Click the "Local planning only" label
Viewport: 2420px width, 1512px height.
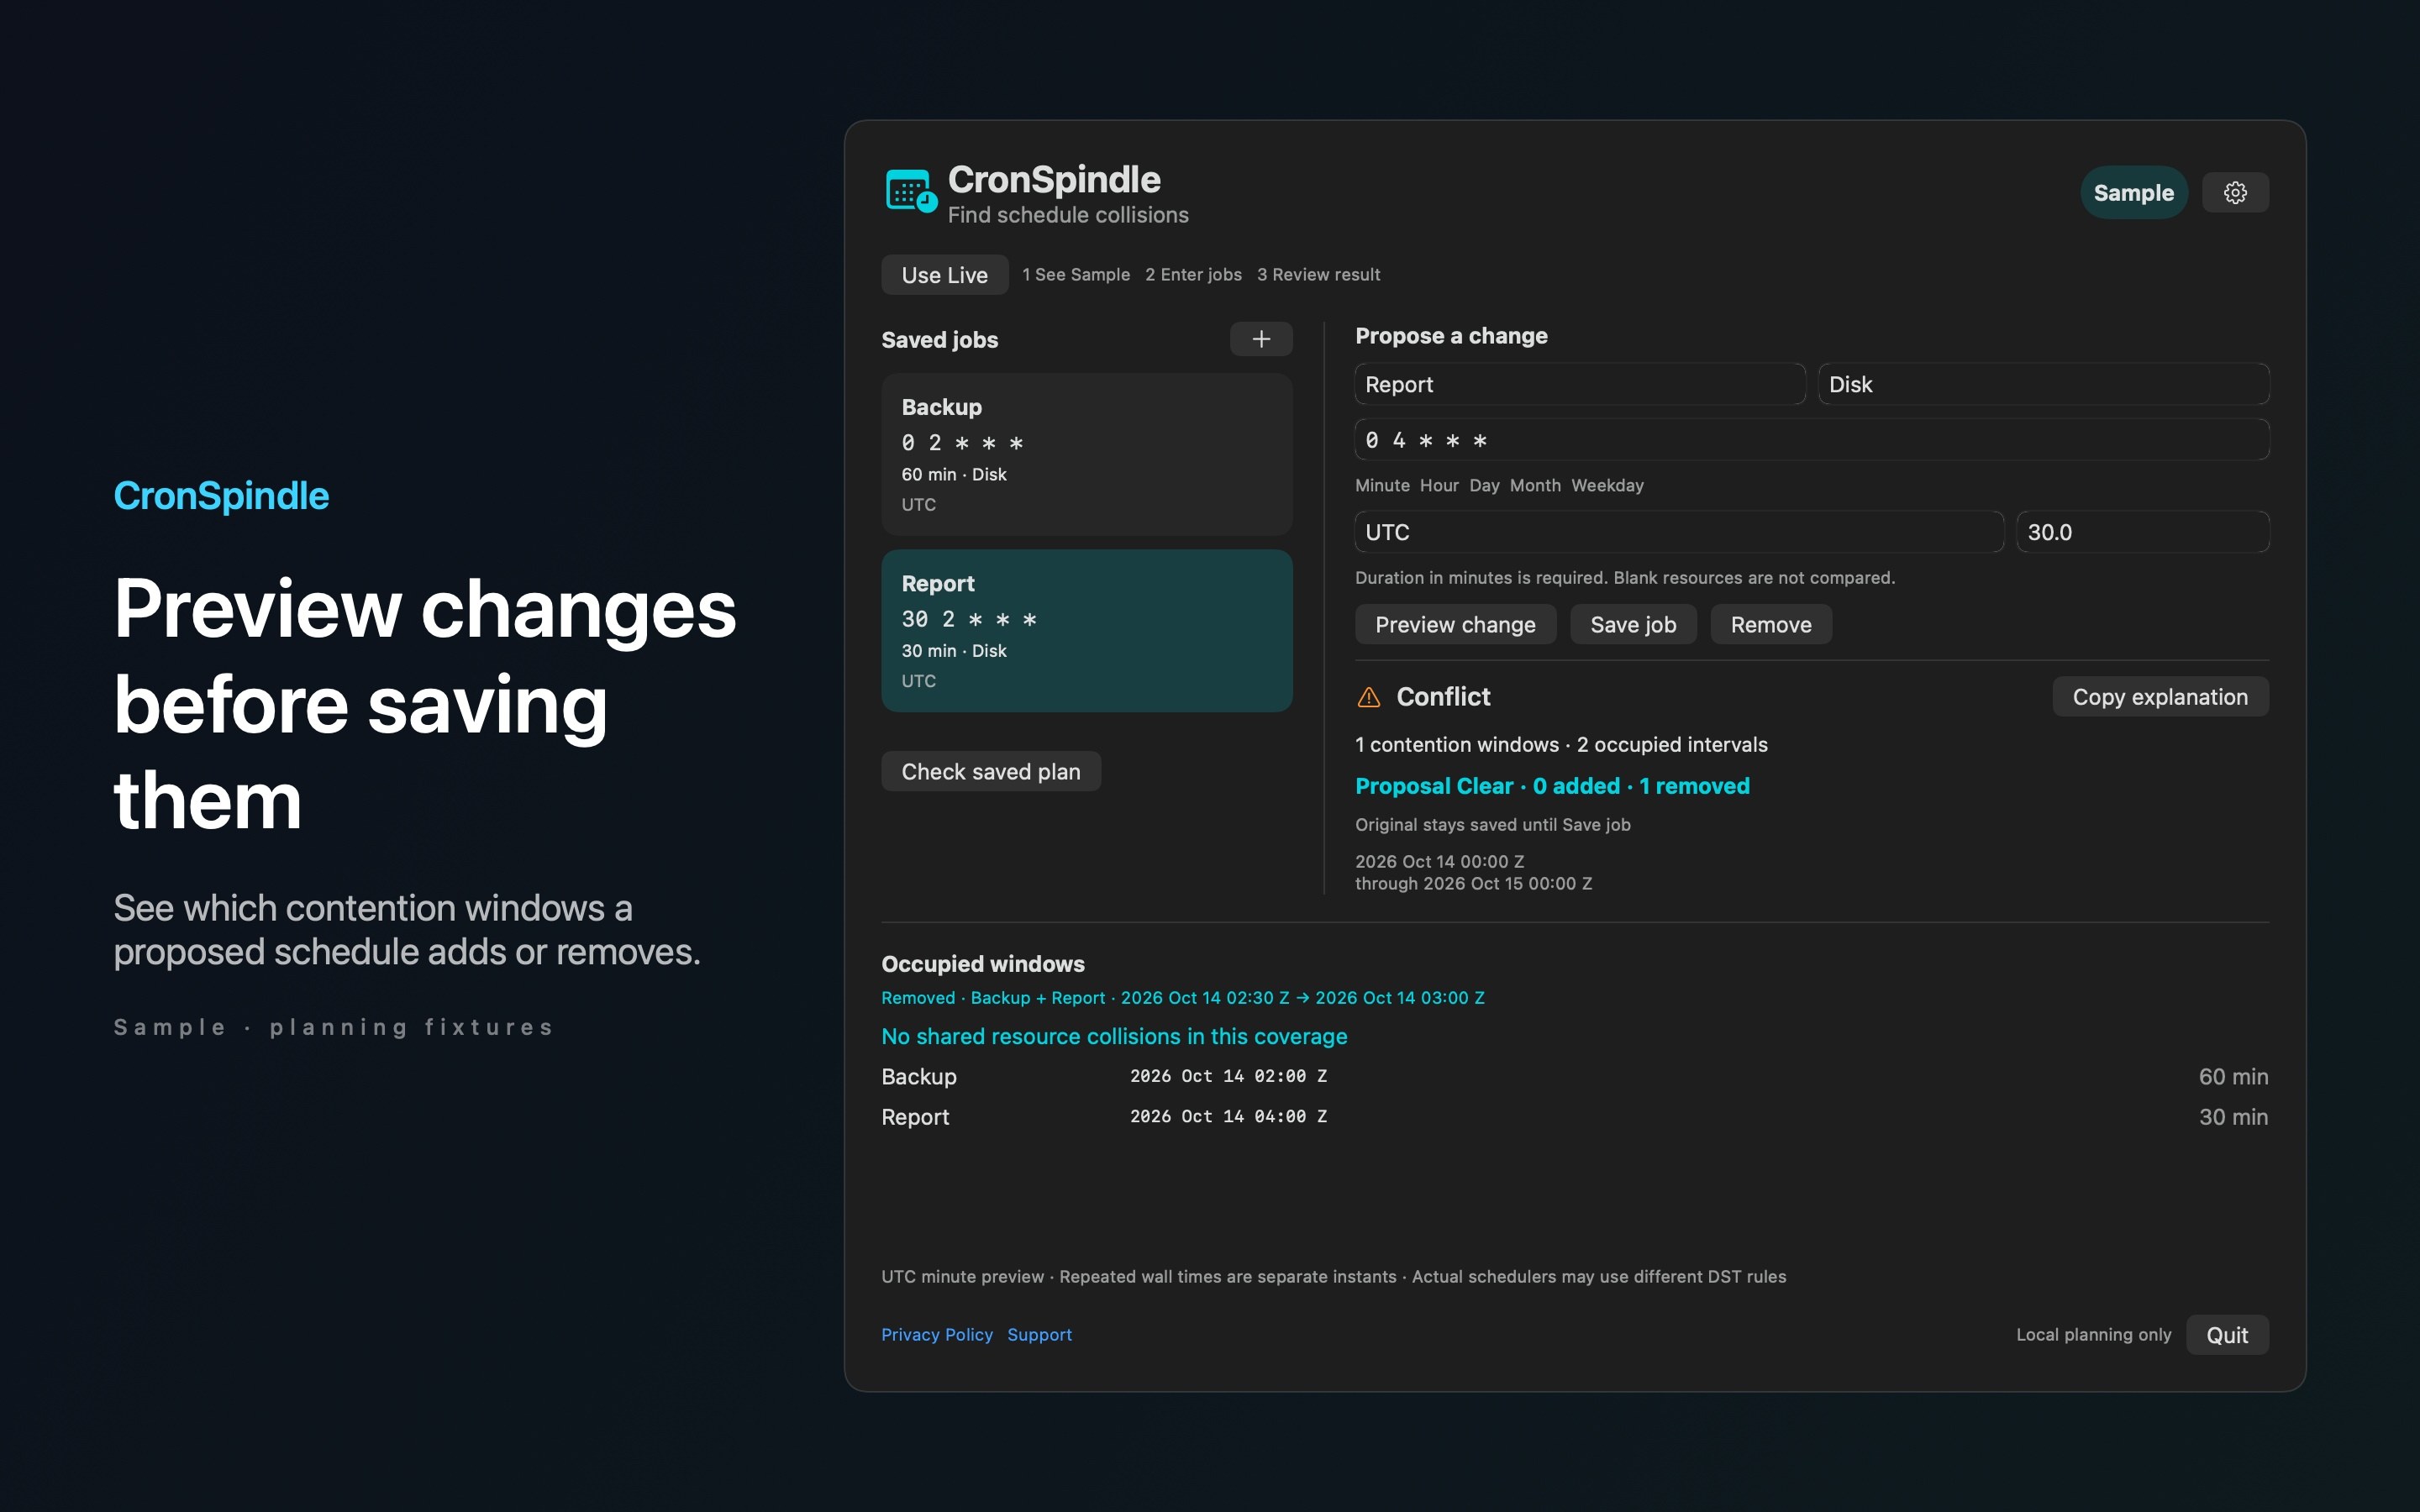pos(2093,1334)
